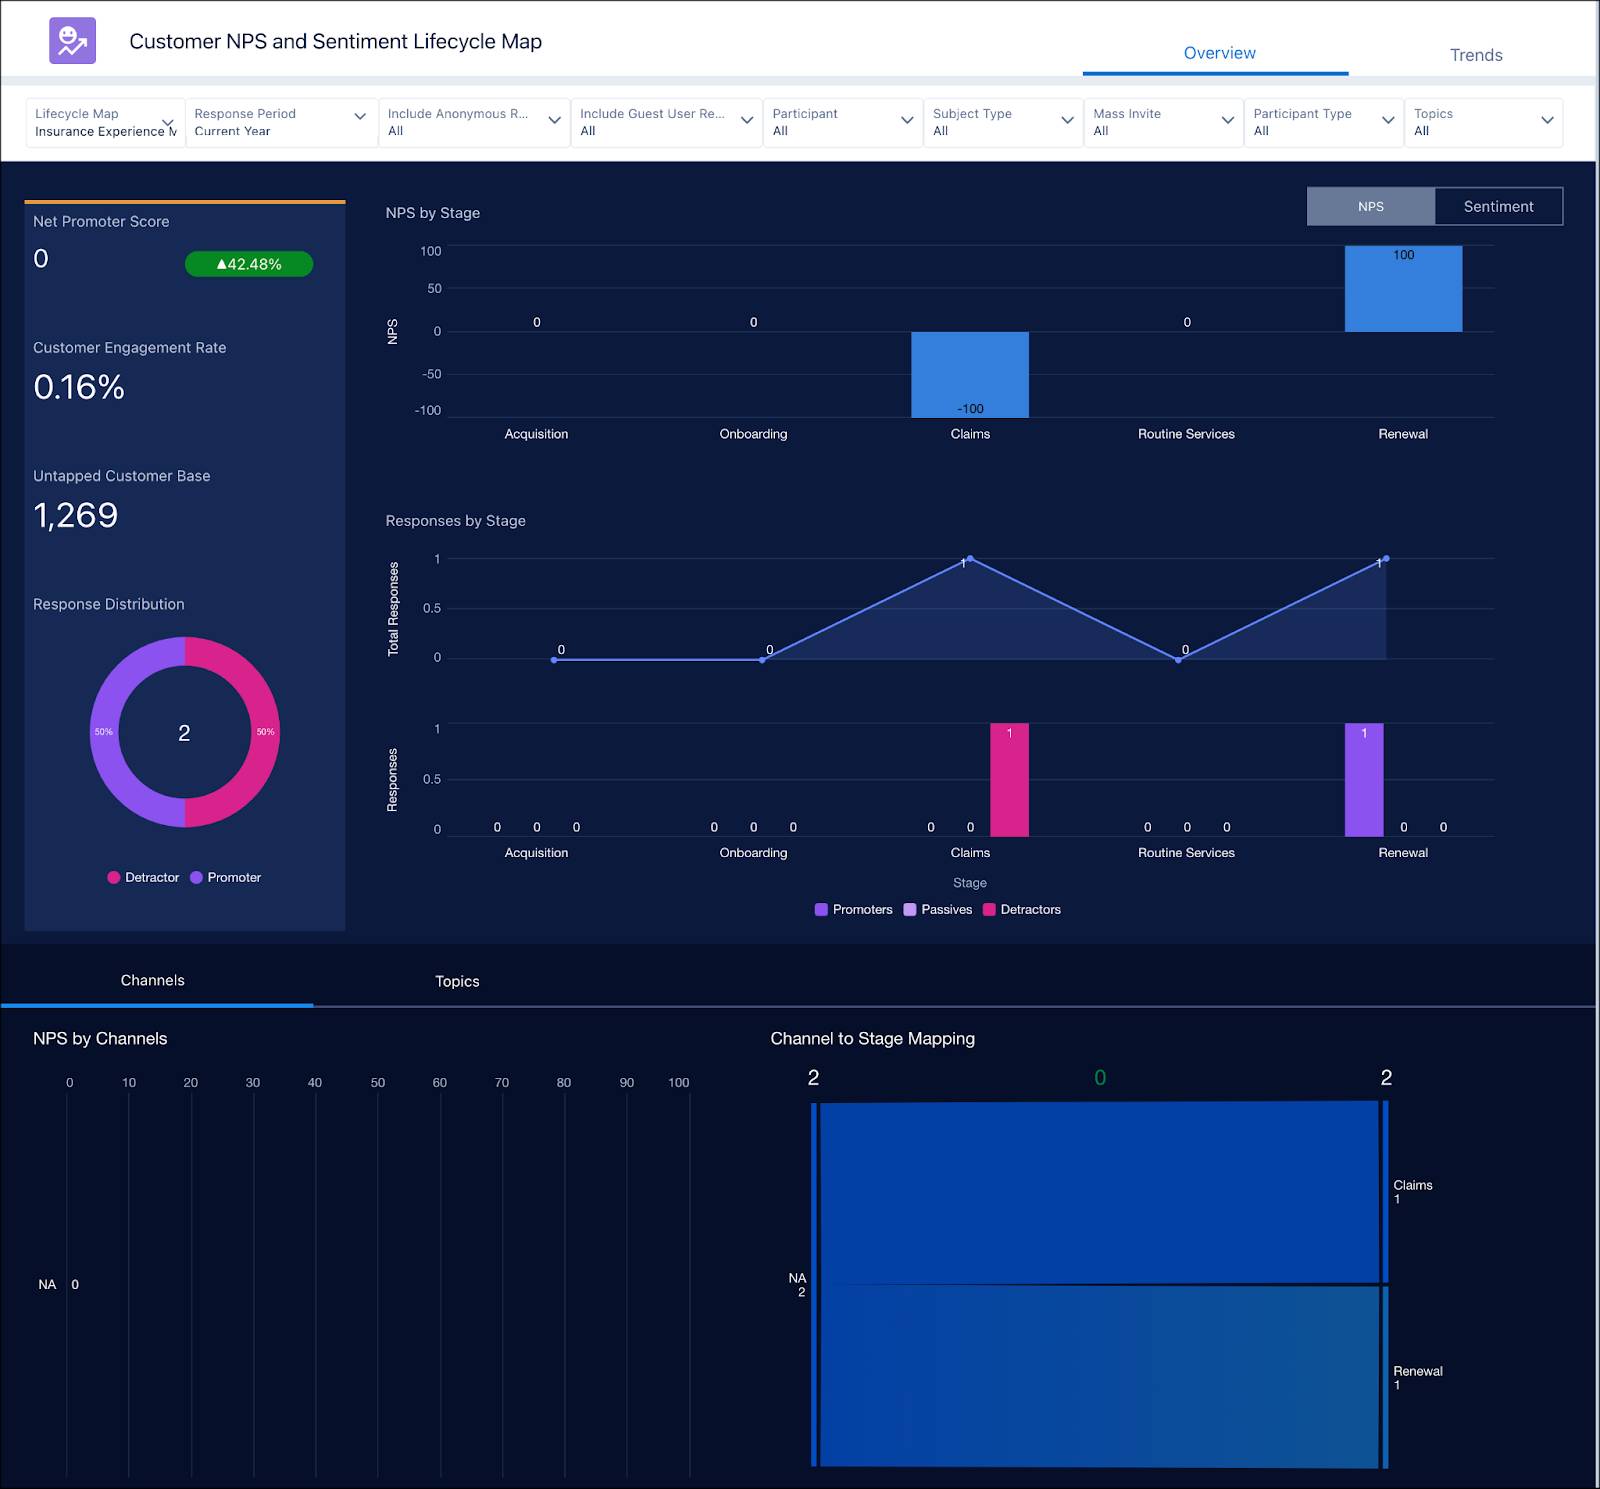This screenshot has height=1489, width=1600.
Task: Open Include Guest User Responses filter
Action: 666,122
